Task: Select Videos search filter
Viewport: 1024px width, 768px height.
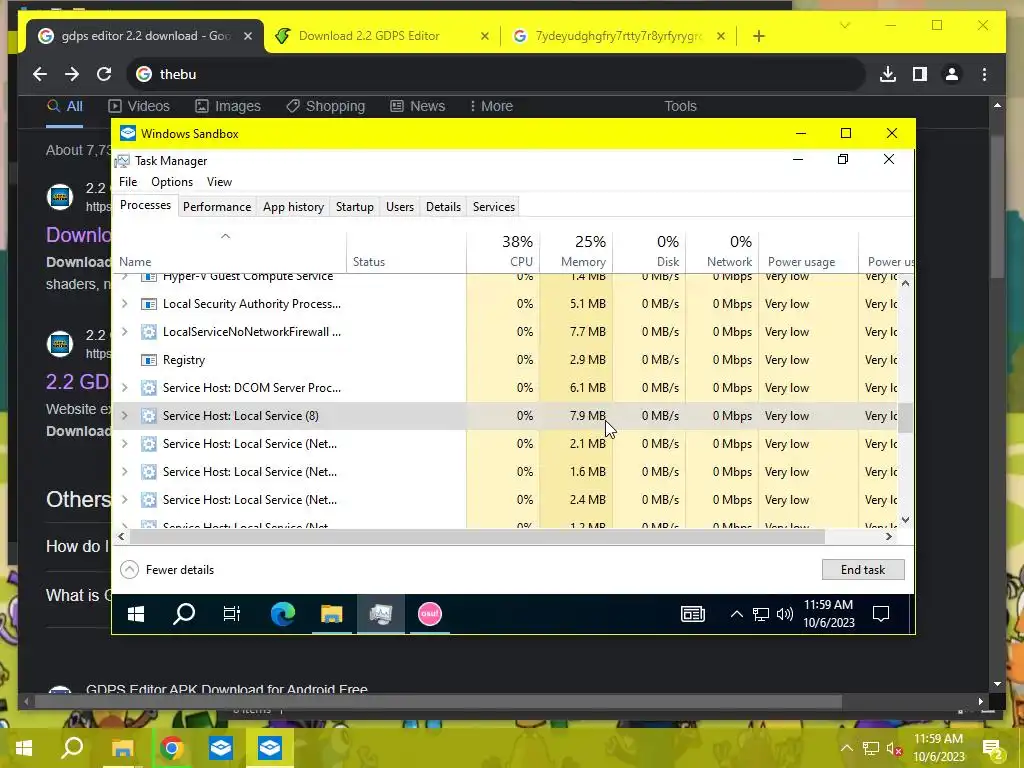Action: coord(139,106)
